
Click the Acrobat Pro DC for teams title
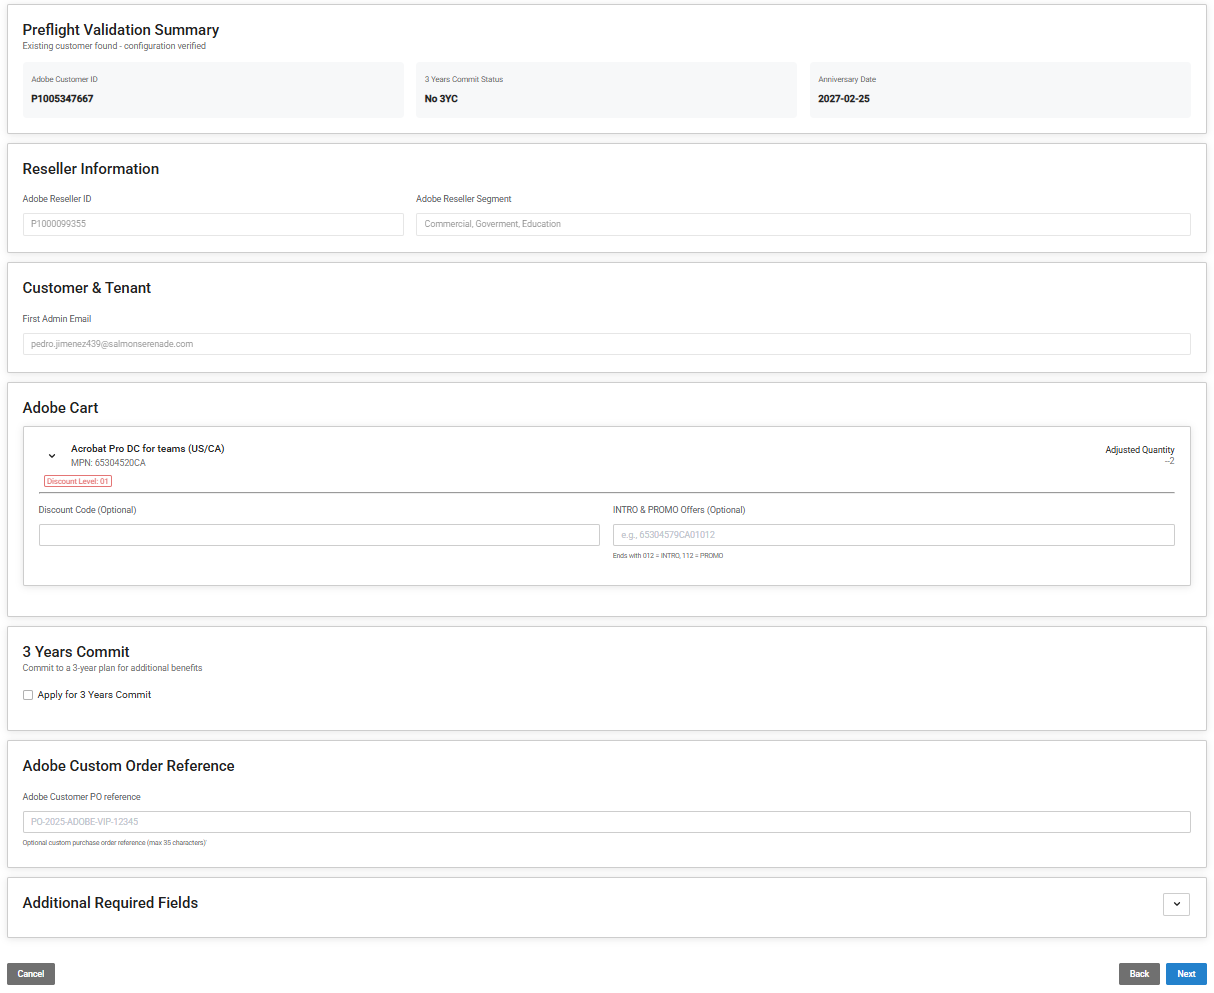click(x=147, y=449)
